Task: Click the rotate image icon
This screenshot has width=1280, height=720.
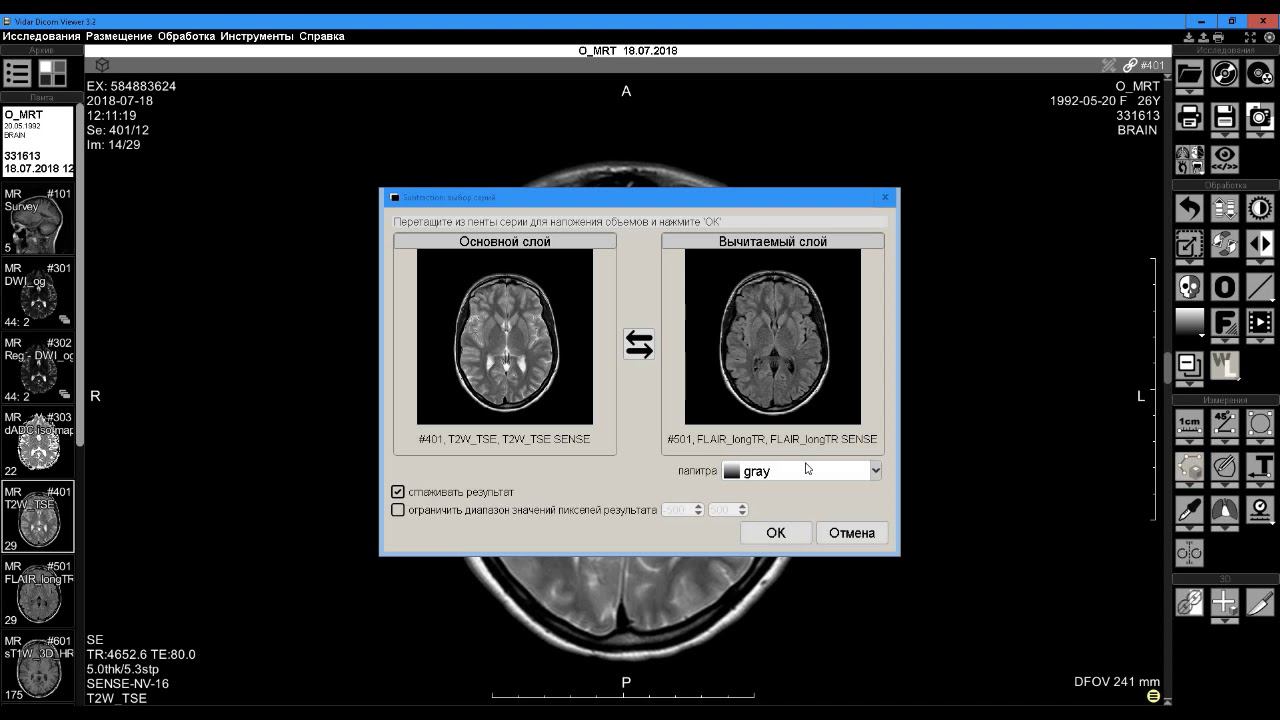Action: [1224, 244]
